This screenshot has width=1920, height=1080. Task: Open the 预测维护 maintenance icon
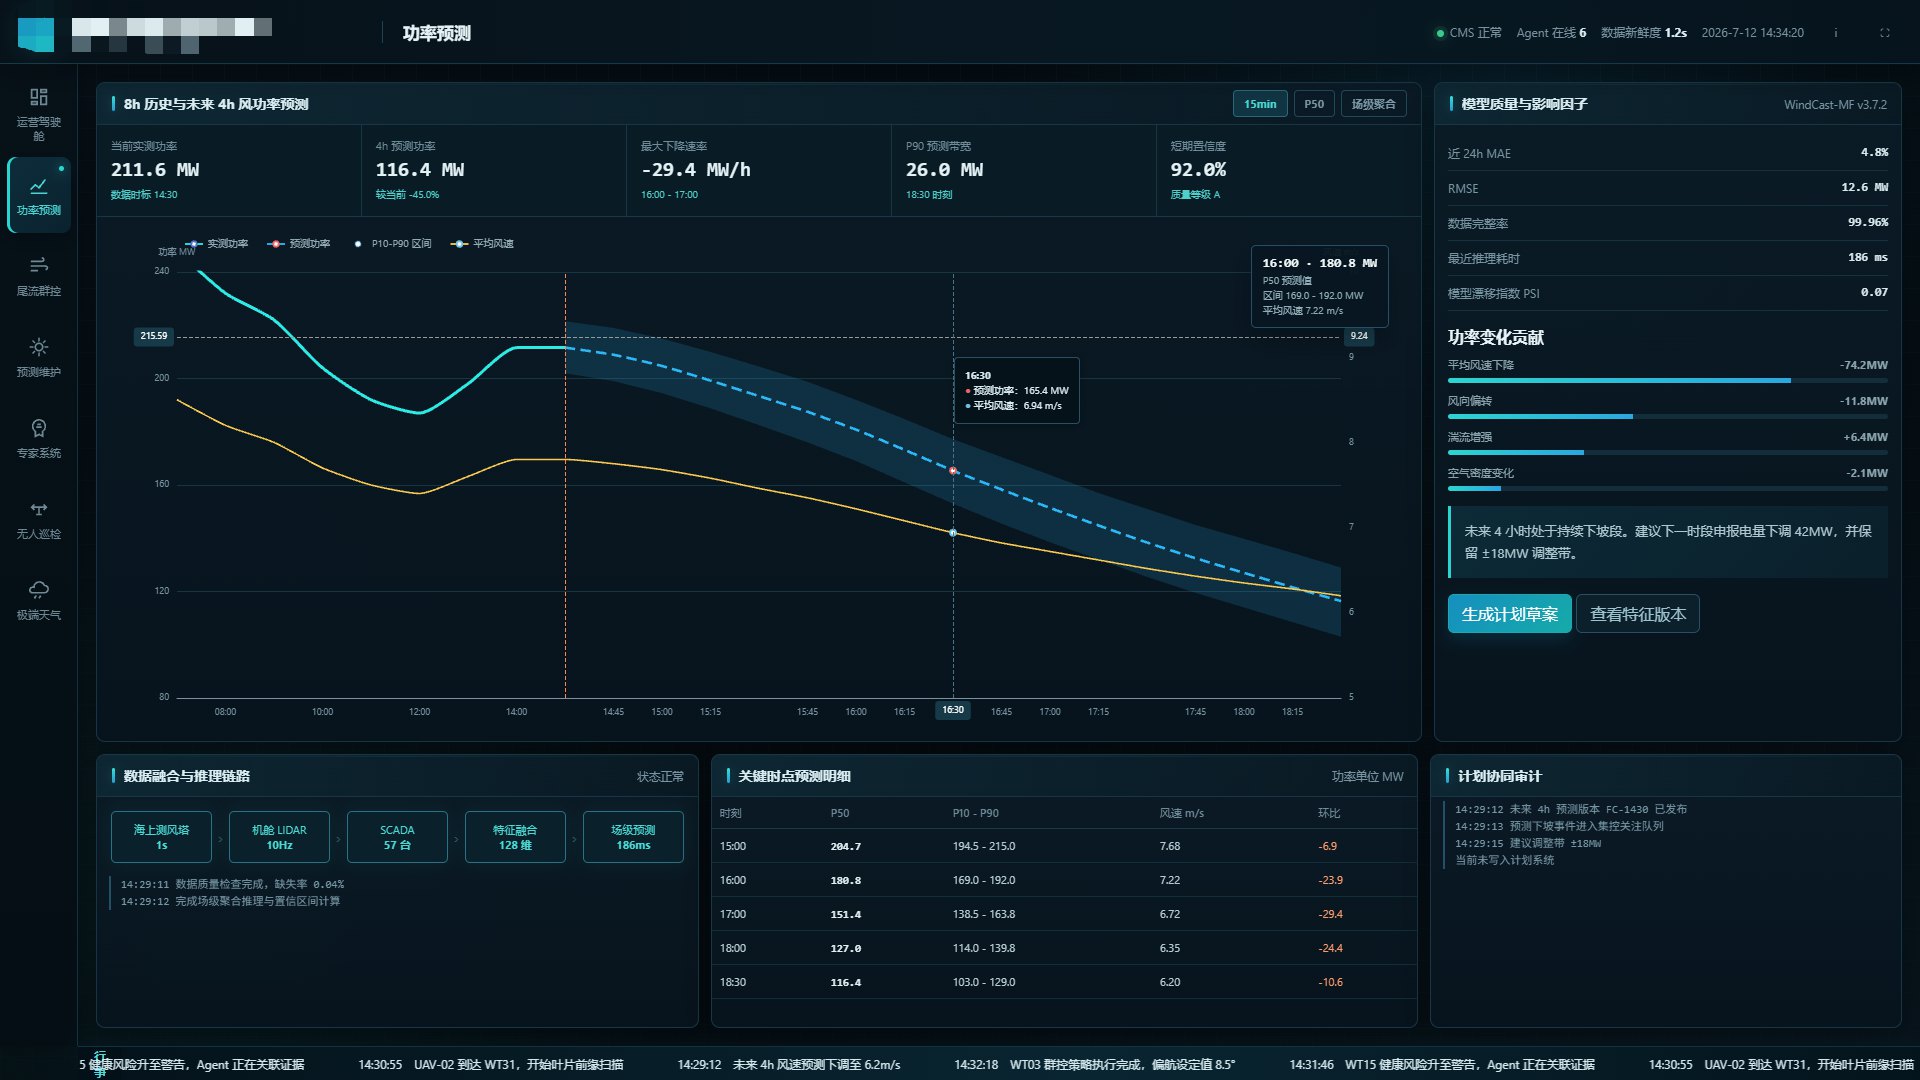[38, 347]
